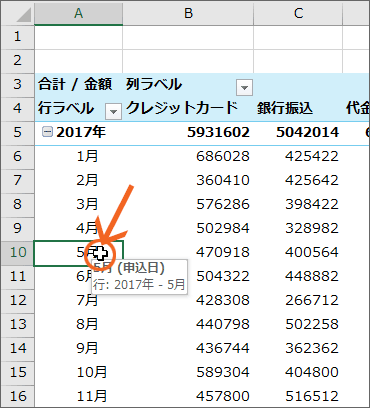The width and height of the screenshot is (370, 408).
Task: Click the 7月 row label
Action: click(x=87, y=300)
